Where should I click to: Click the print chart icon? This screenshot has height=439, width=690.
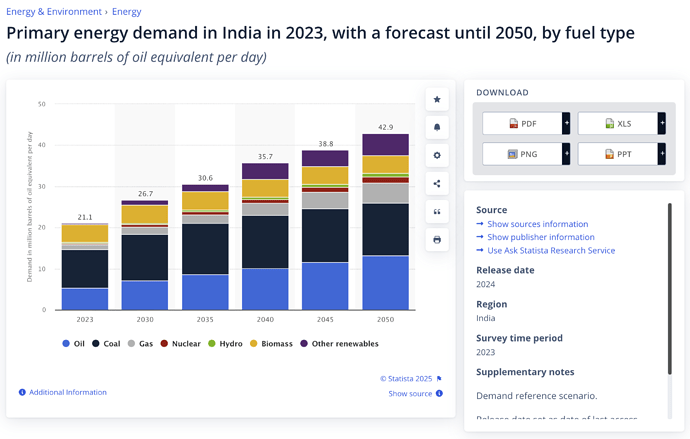[437, 240]
